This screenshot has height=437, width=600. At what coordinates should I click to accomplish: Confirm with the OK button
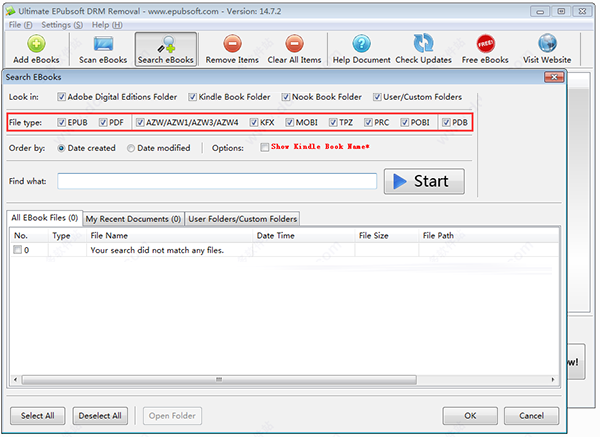point(470,416)
